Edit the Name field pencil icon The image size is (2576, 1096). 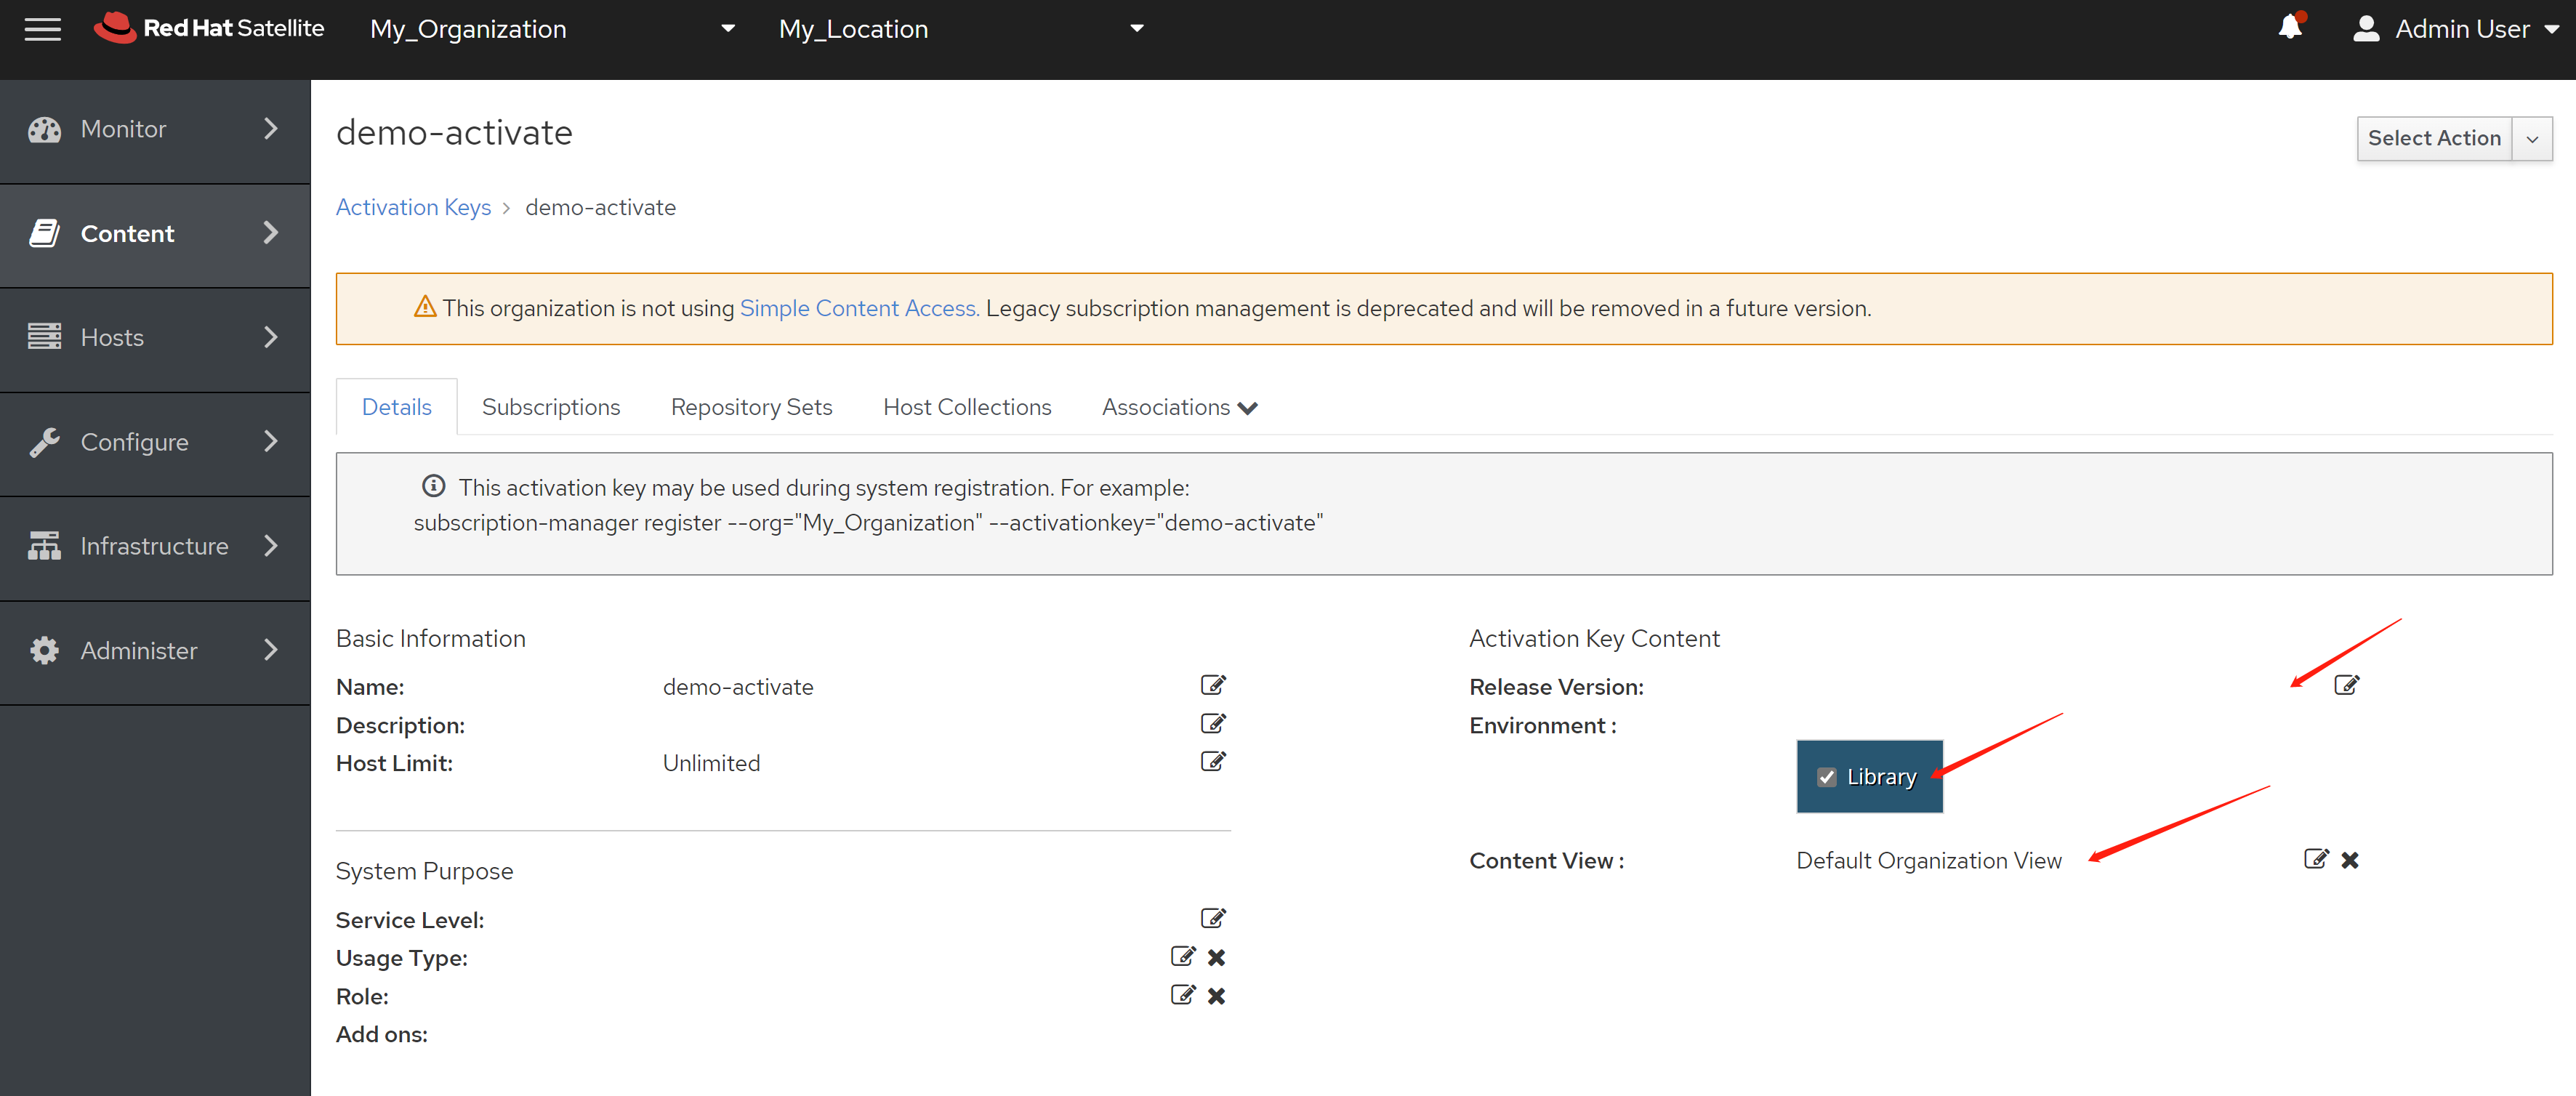click(1212, 685)
